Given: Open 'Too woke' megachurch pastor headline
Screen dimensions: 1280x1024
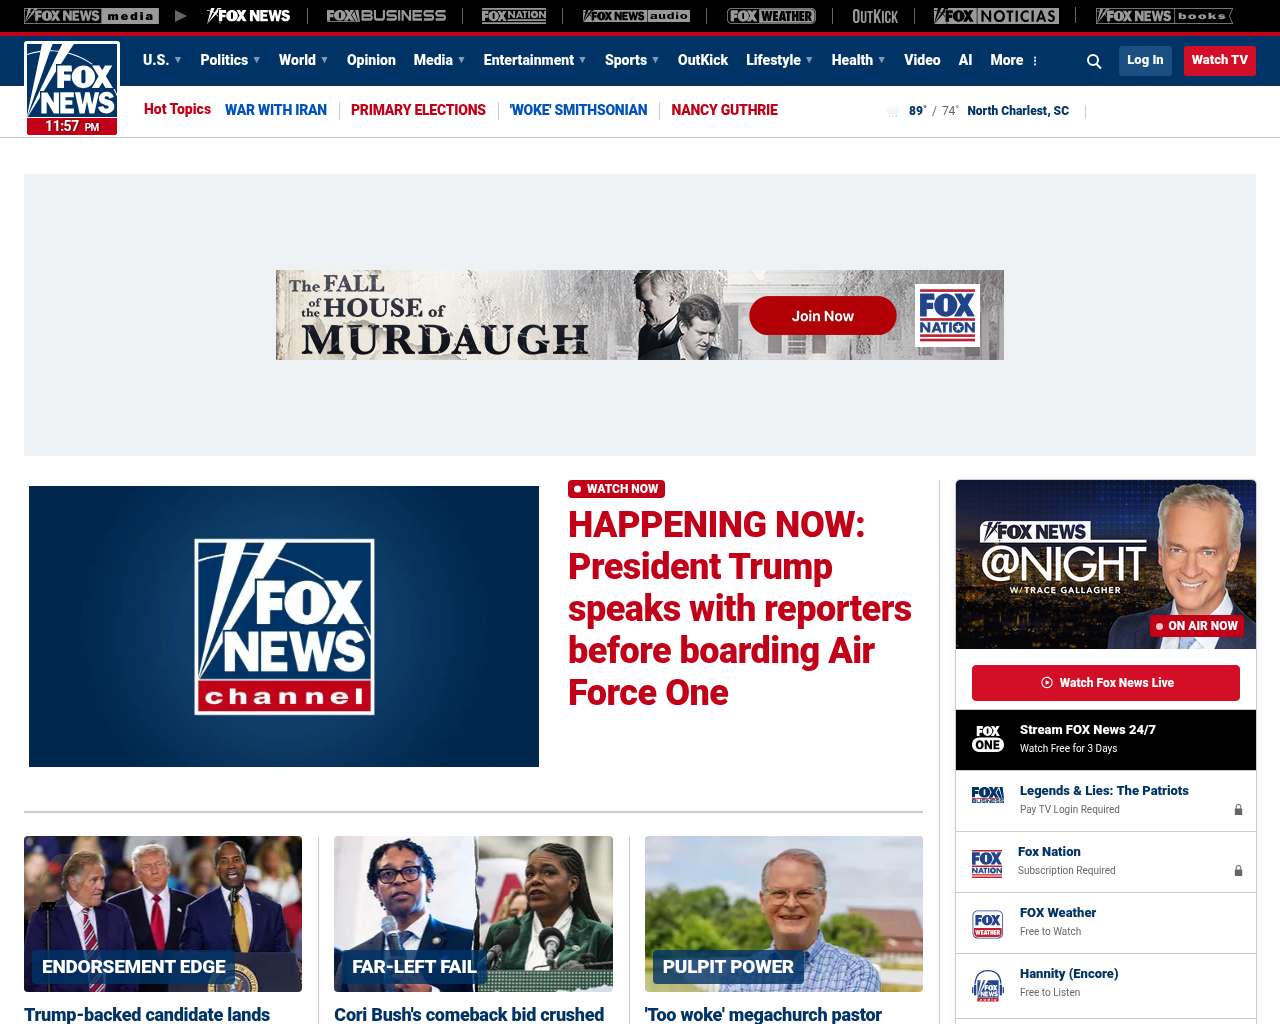Looking at the screenshot, I should coord(763,1014).
